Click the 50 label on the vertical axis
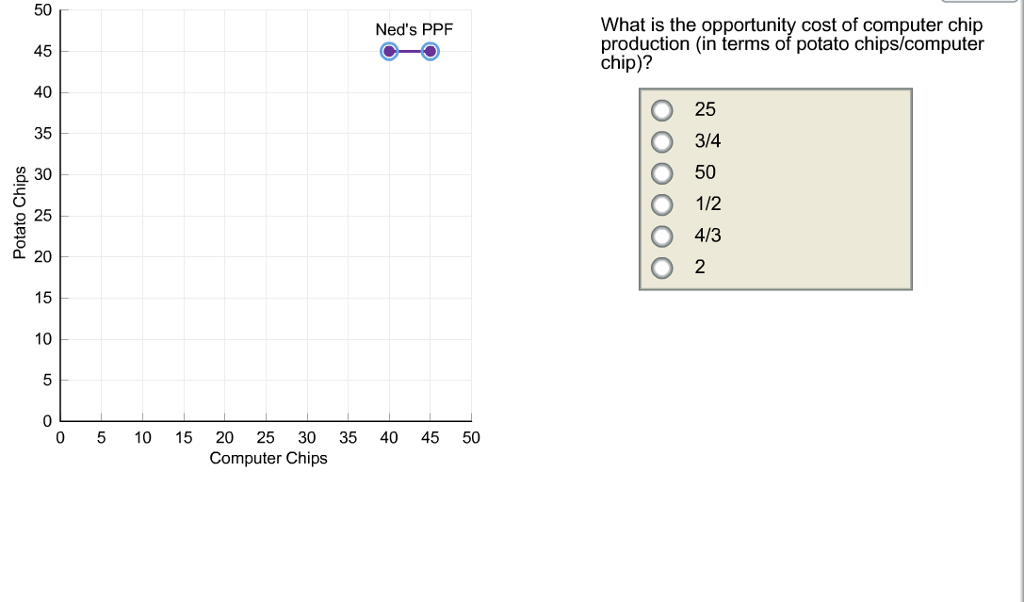The width and height of the screenshot is (1024, 602). [43, 11]
